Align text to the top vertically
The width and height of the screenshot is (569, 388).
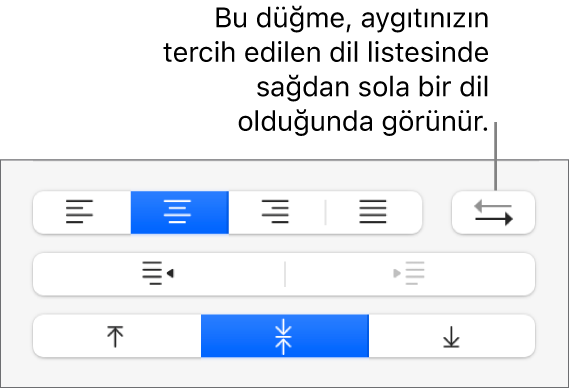pyautogui.click(x=117, y=336)
